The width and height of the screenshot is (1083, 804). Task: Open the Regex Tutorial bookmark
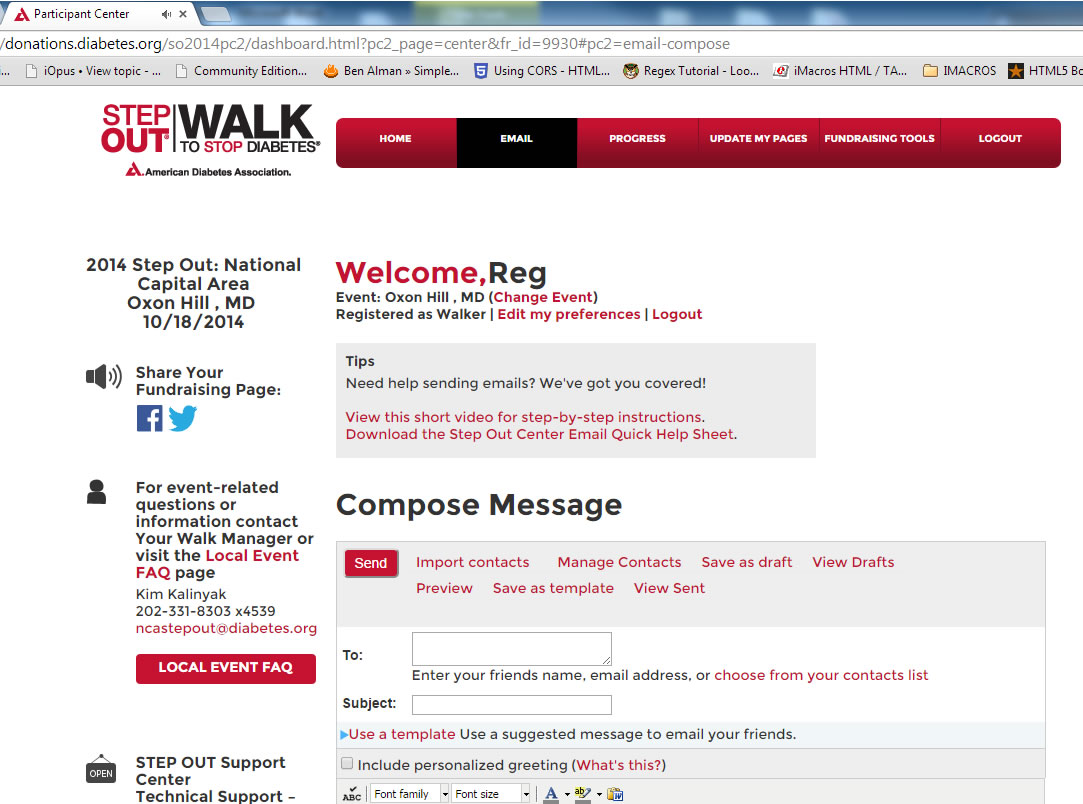[x=691, y=70]
